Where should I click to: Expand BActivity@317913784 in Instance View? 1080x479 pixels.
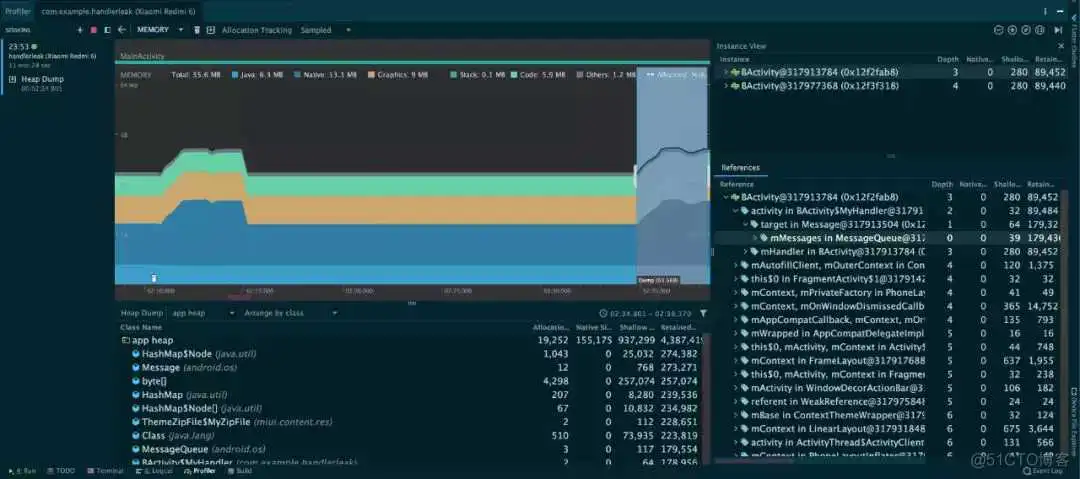(x=725, y=72)
